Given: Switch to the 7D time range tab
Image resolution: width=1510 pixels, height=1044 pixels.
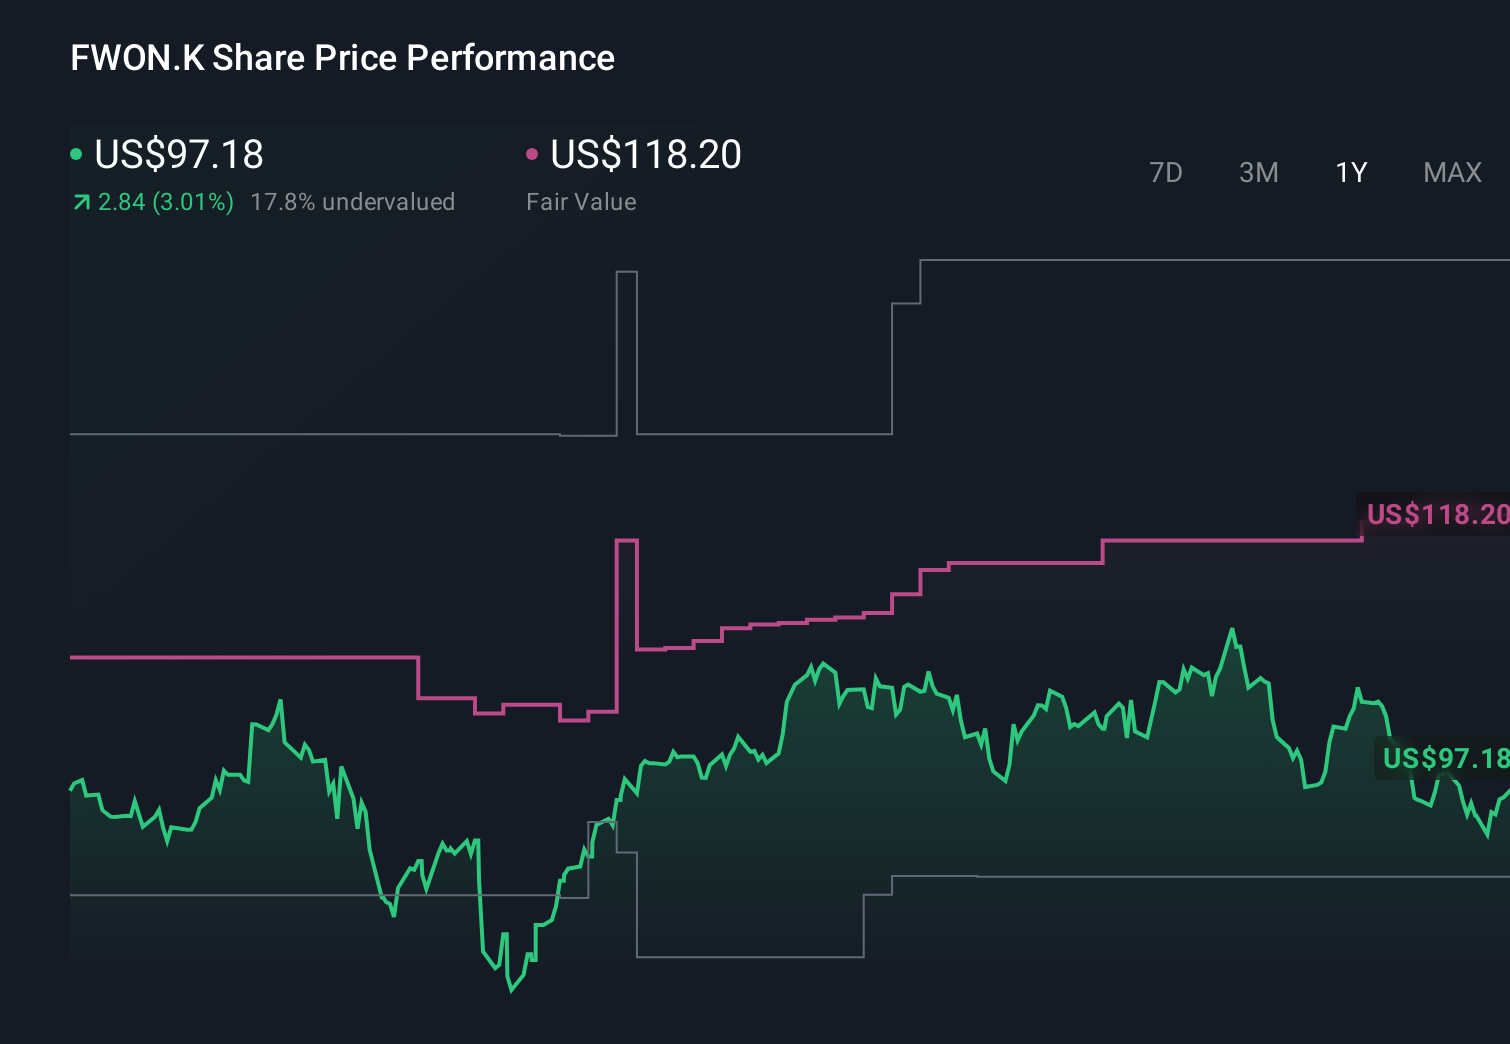Looking at the screenshot, I should click(x=1166, y=172).
